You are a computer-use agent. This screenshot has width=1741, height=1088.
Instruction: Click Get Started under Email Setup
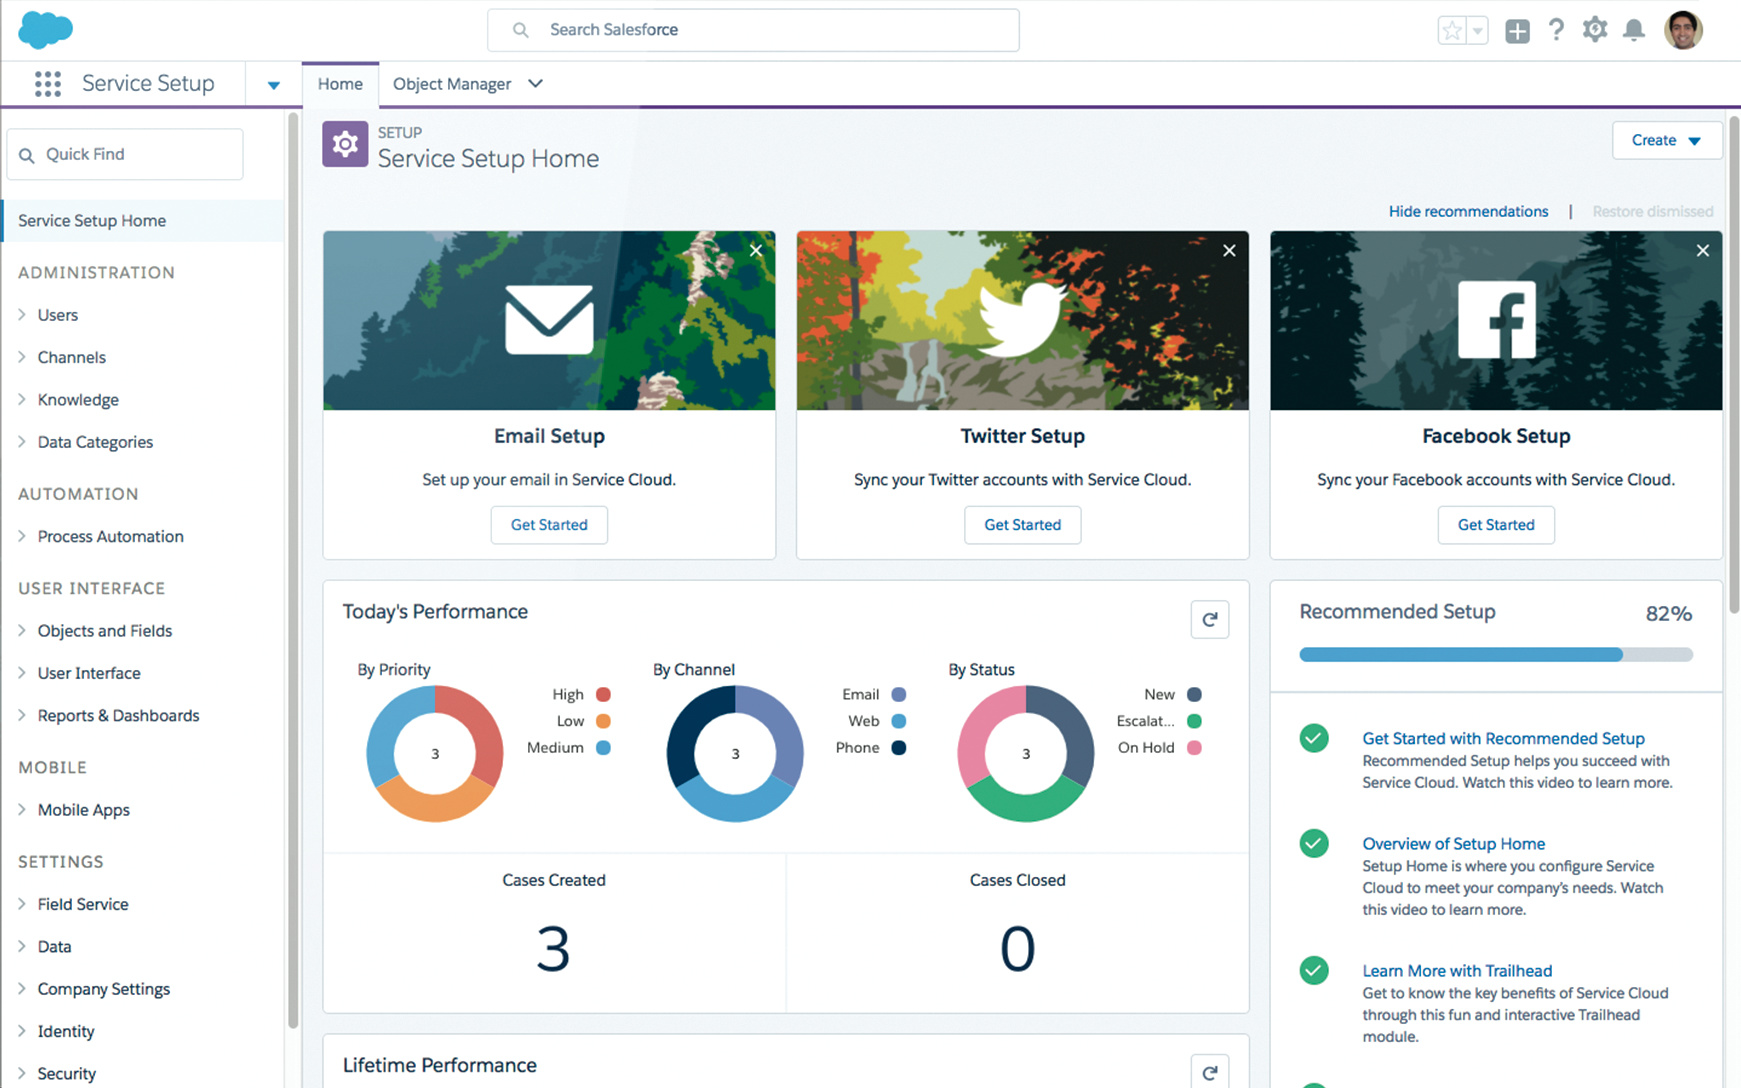point(549,524)
